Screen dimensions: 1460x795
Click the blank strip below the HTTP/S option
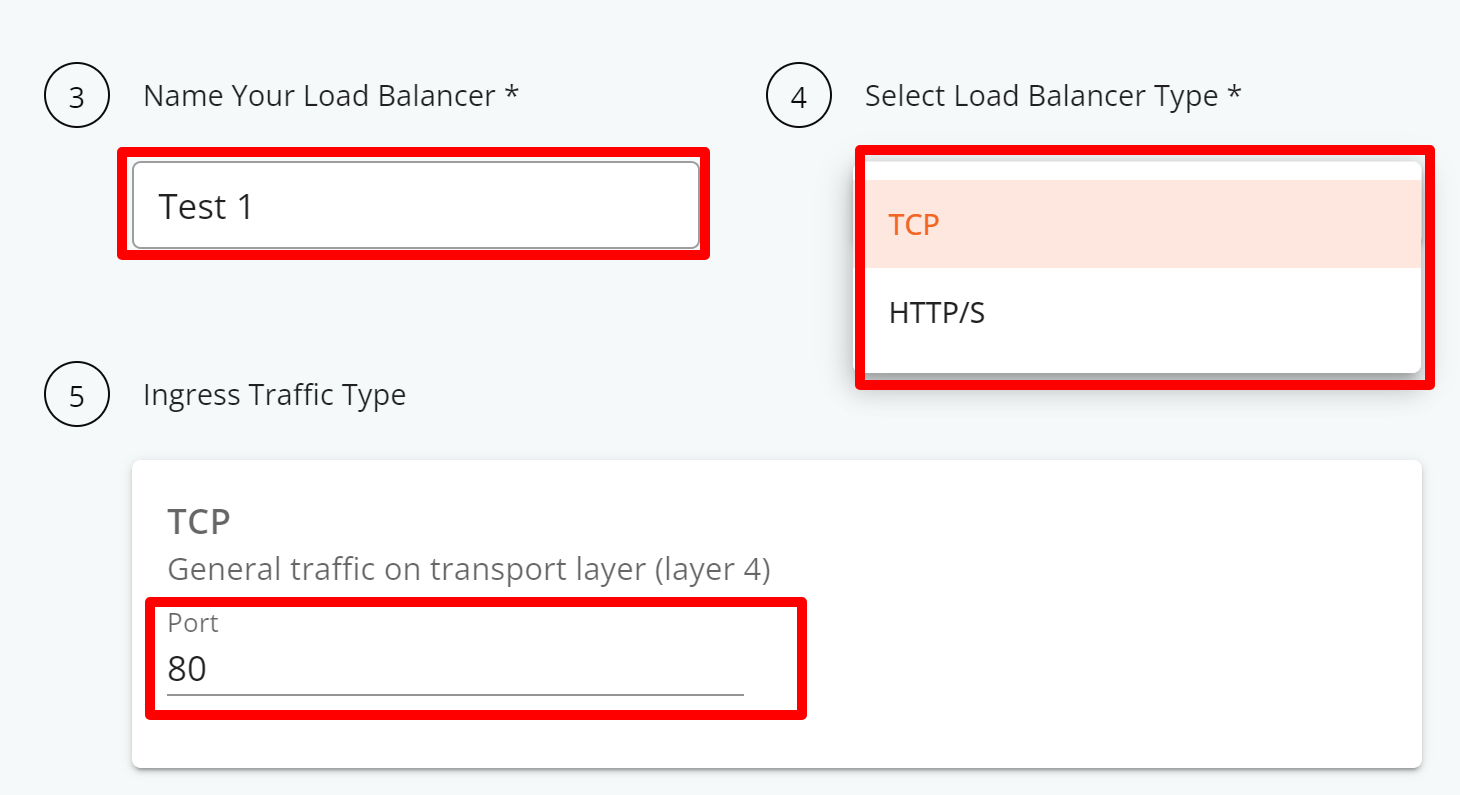click(1143, 365)
